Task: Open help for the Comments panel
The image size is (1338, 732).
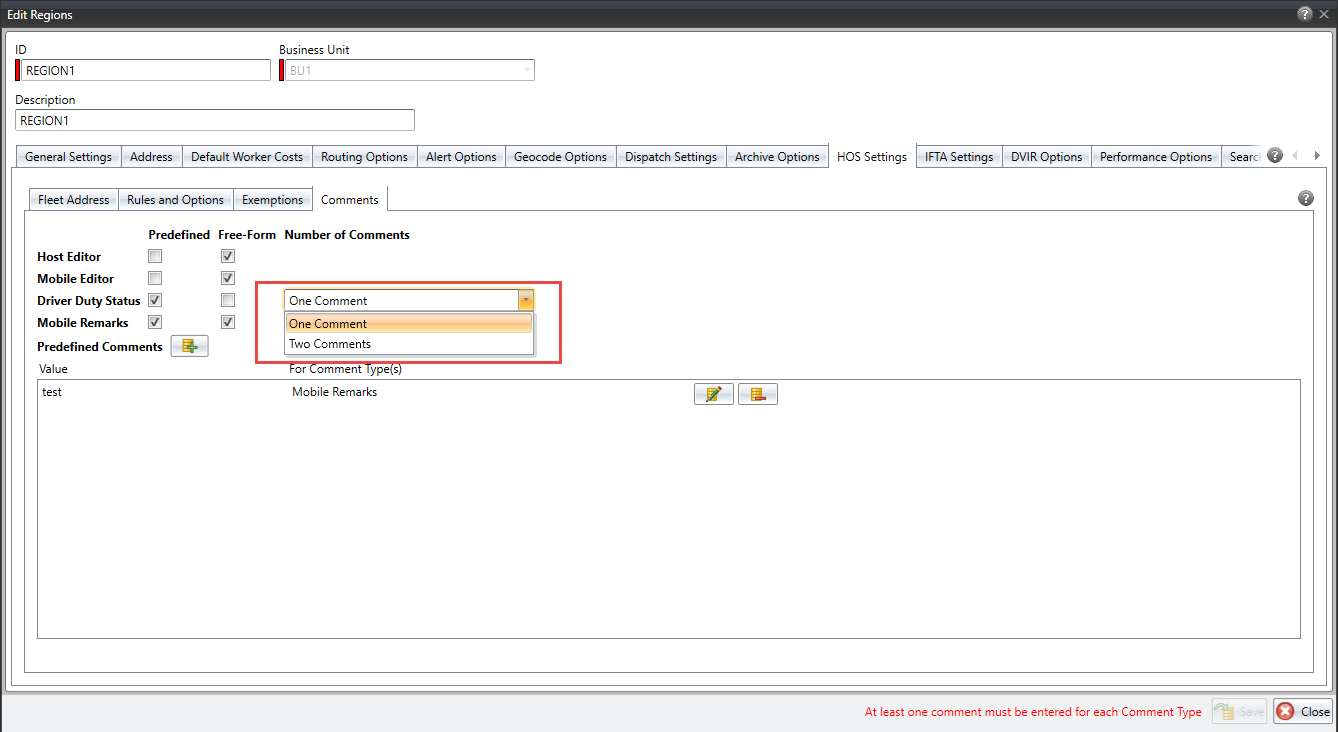Action: pos(1305,198)
